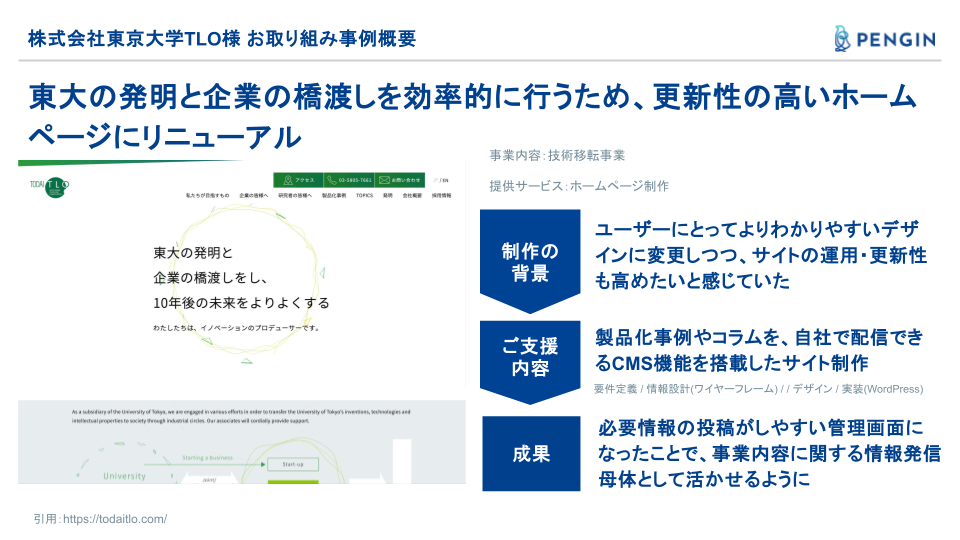This screenshot has height=540, width=960.
Task: Click the 成果 blue box
Action: click(531, 454)
